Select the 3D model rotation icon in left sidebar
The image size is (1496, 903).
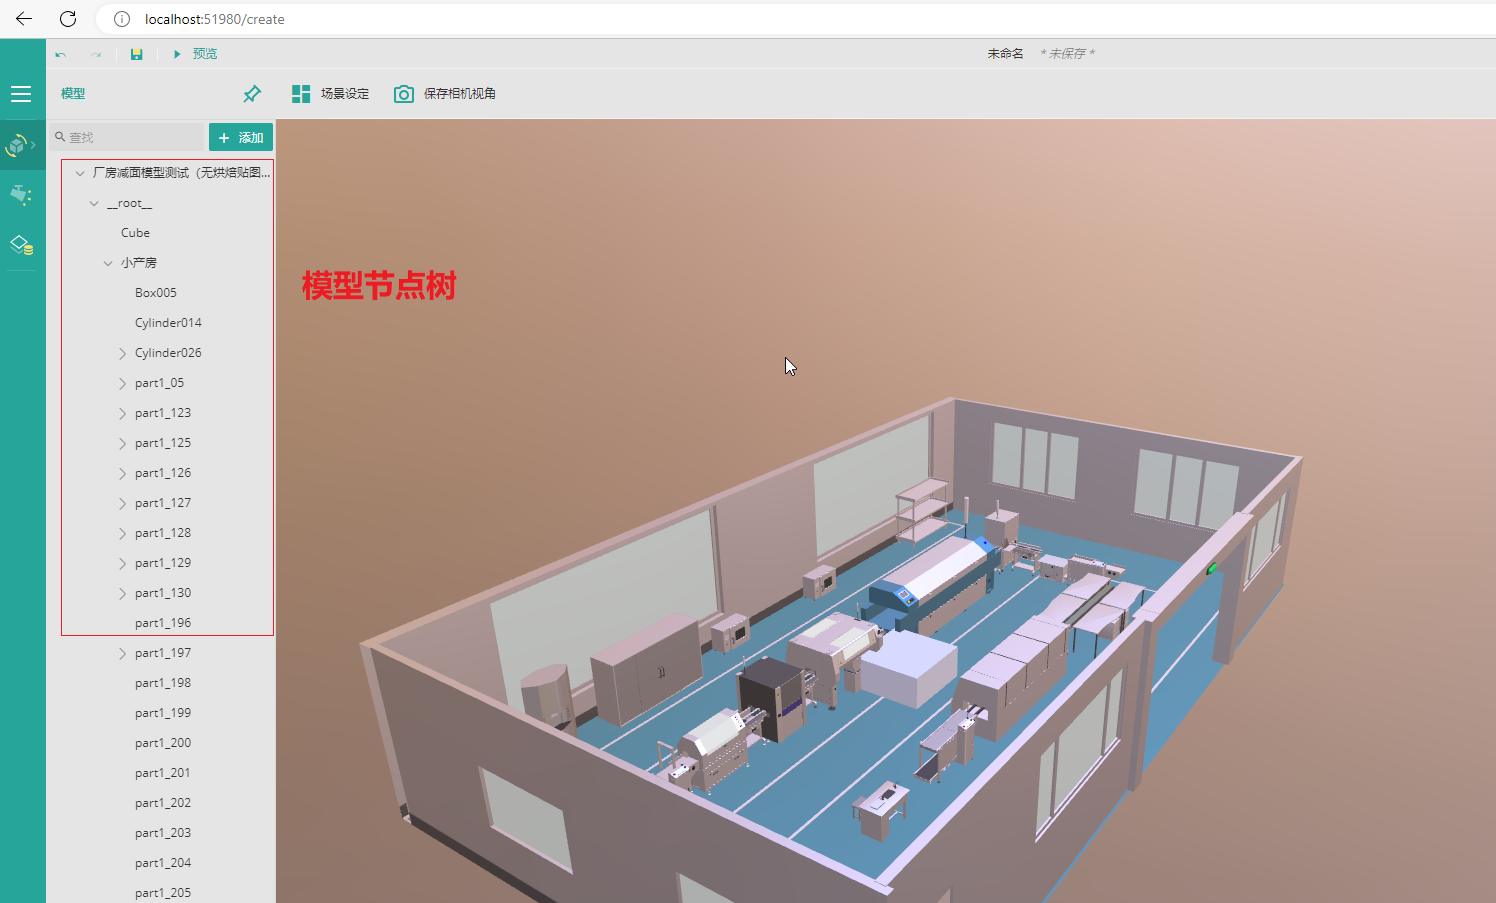pos(17,144)
